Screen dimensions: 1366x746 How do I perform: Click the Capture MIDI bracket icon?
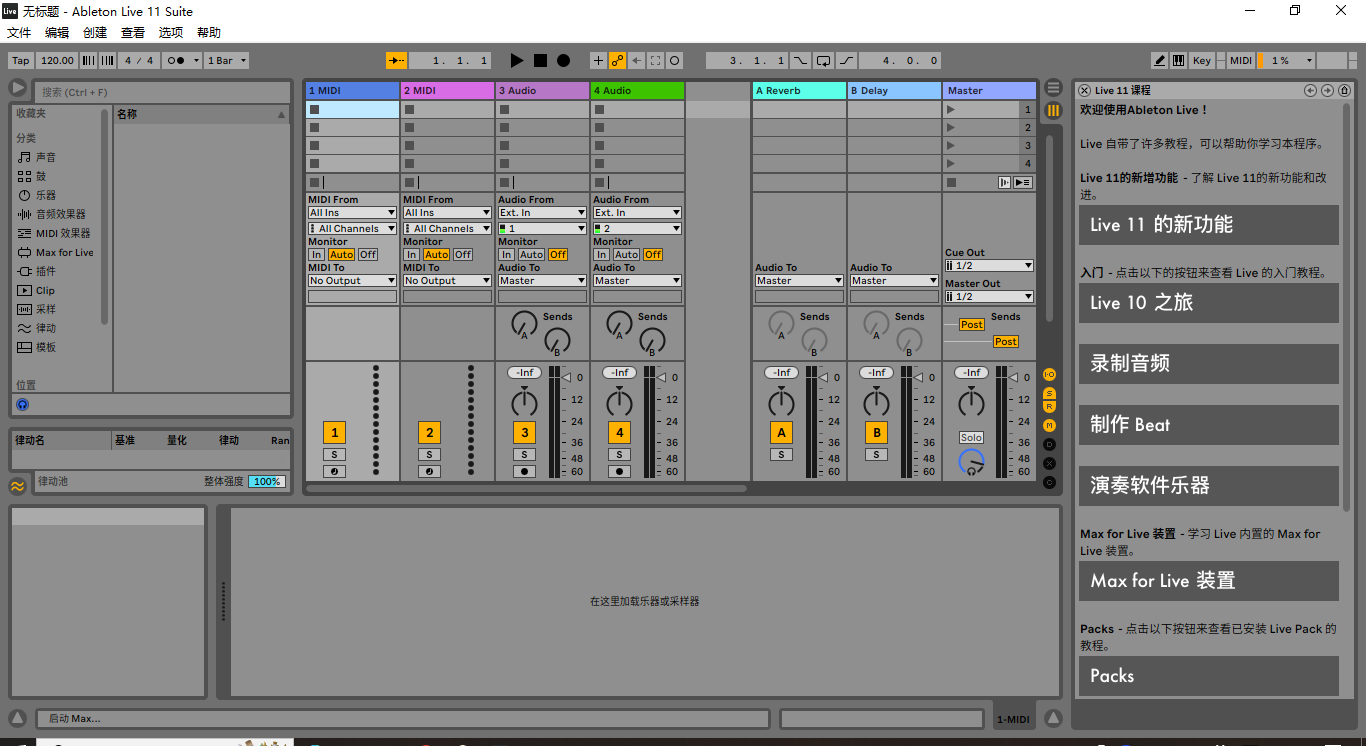pos(655,61)
